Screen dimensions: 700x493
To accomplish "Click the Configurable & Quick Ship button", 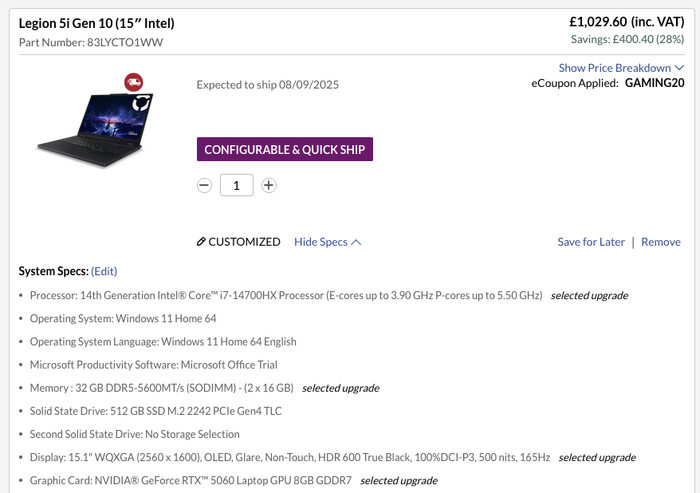I will (x=285, y=150).
